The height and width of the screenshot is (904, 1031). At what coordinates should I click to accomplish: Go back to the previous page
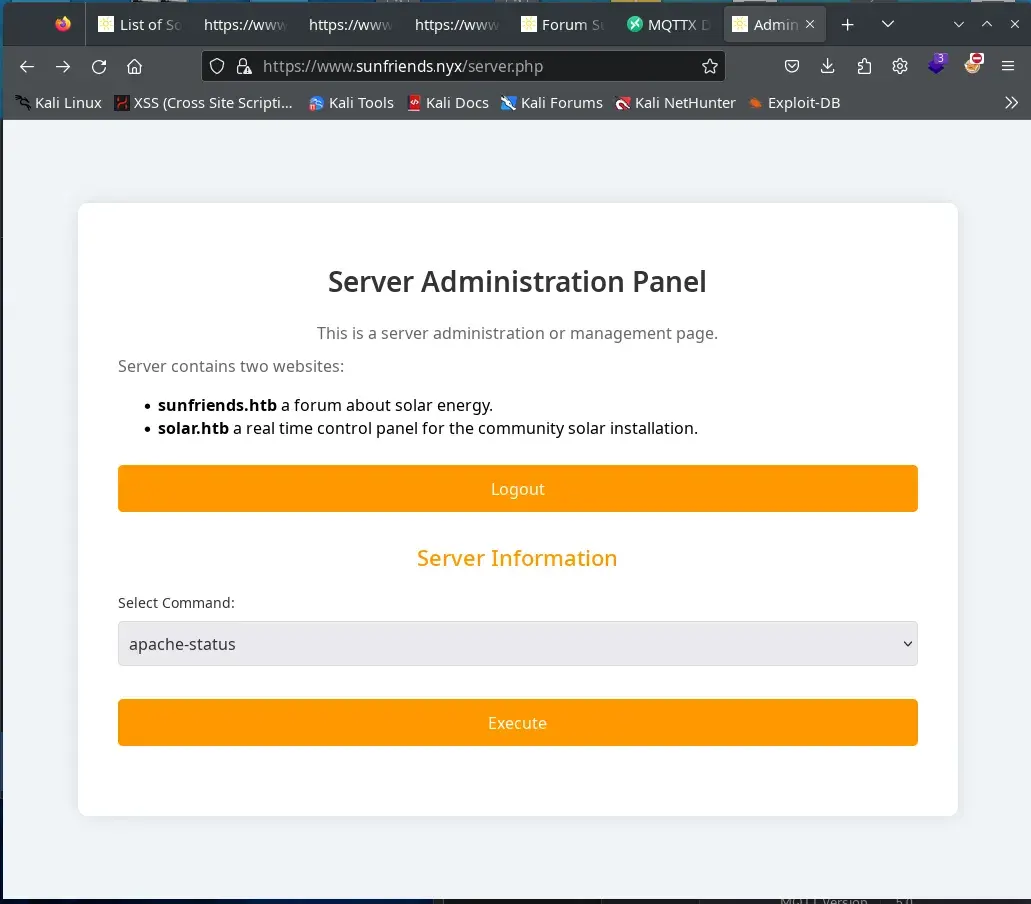click(x=27, y=66)
